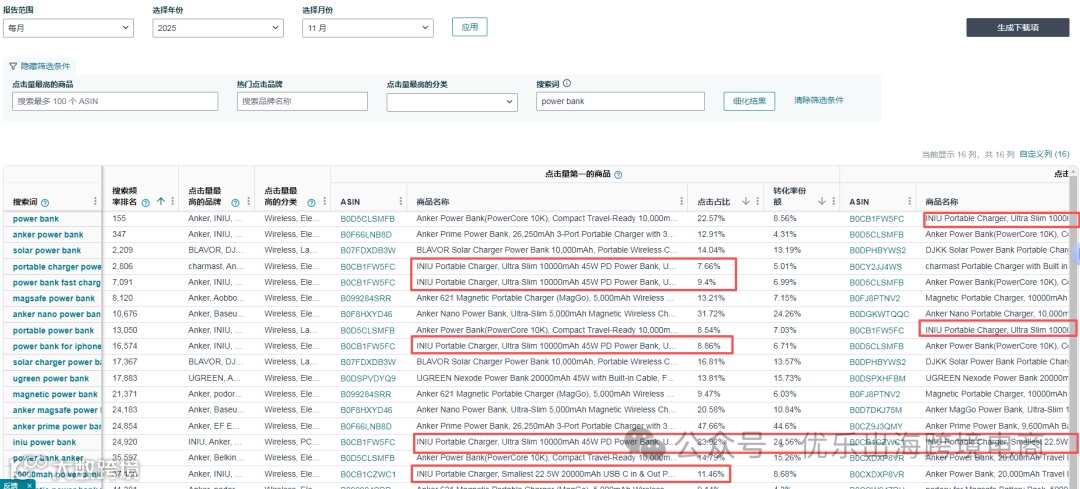Open ASIN B0DGKWTQQC link
Image resolution: width=1080 pixels, height=489 pixels.
click(880, 315)
